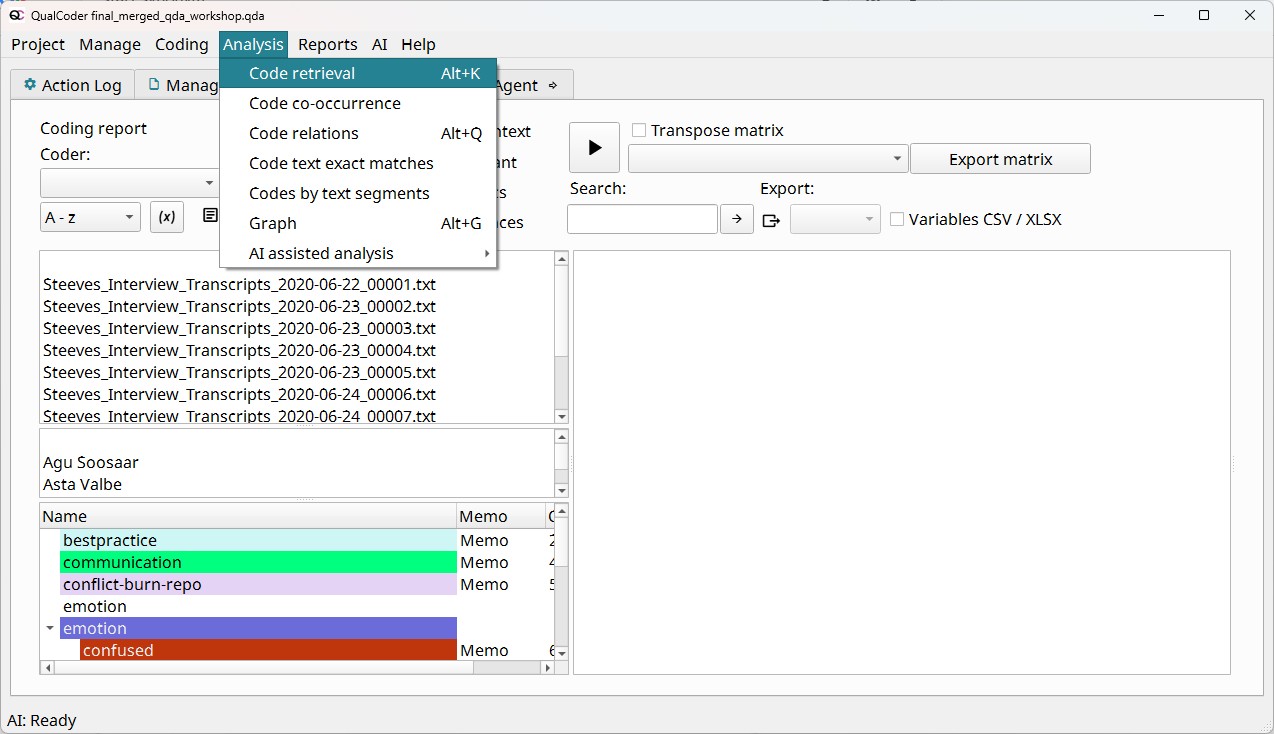Click the document icon on the Manage tab
The height and width of the screenshot is (734, 1274).
(154, 85)
